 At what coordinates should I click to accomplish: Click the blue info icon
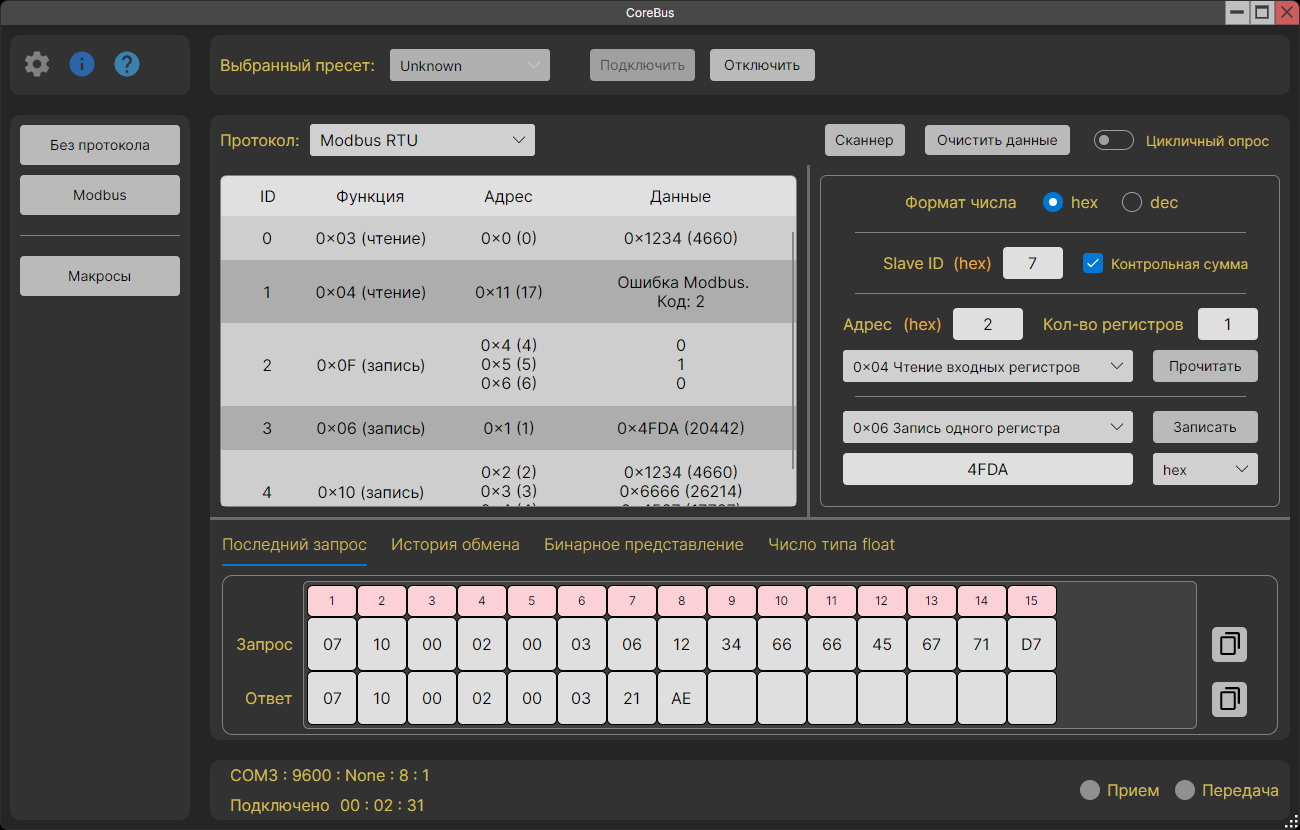coord(82,65)
